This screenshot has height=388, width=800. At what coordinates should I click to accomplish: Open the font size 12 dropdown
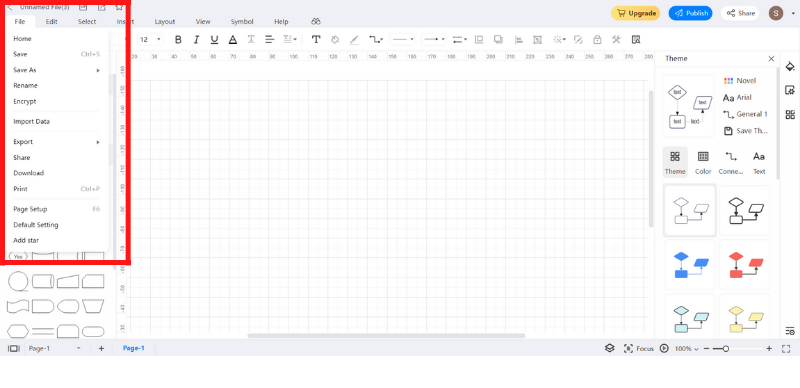click(151, 39)
